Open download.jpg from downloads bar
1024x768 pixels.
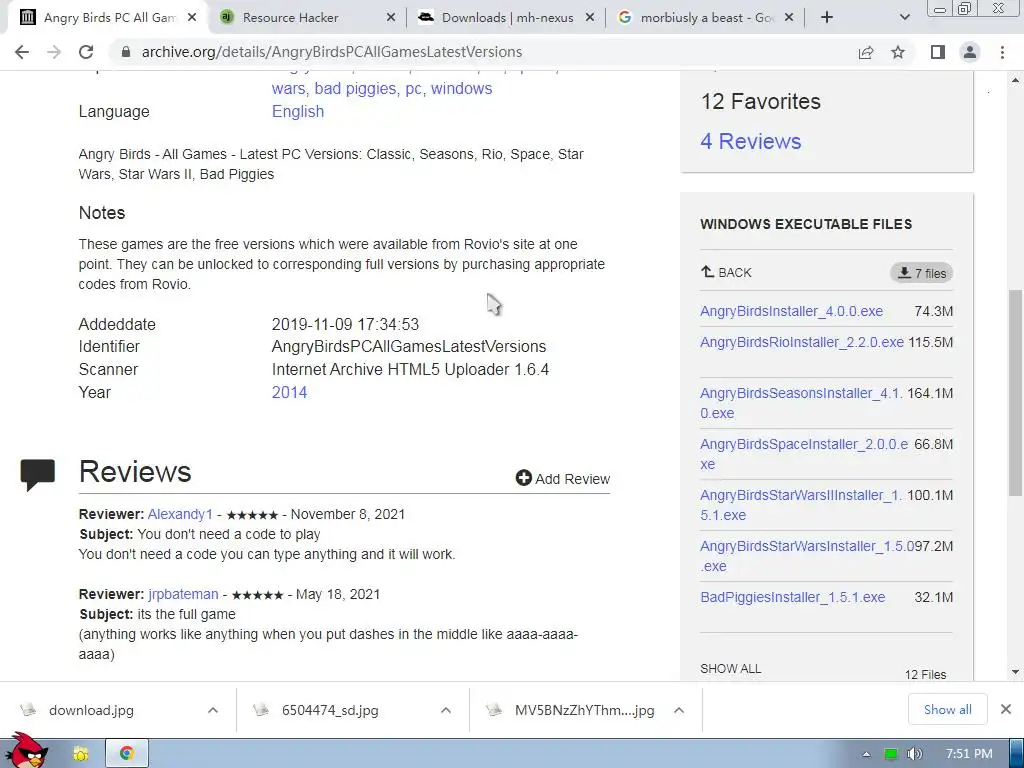click(x=91, y=711)
